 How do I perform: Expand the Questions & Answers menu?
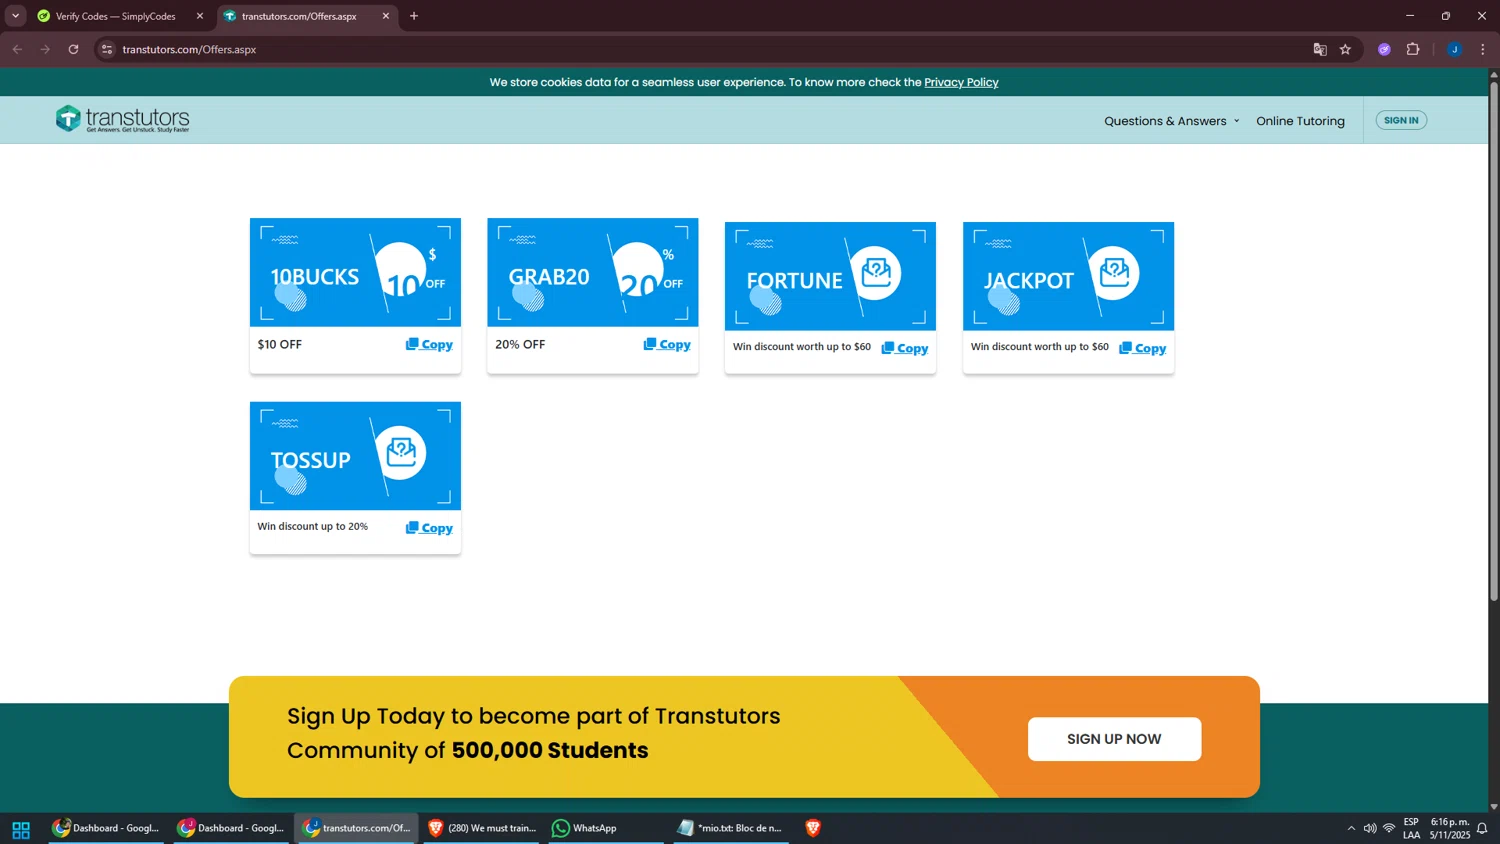click(x=1171, y=121)
